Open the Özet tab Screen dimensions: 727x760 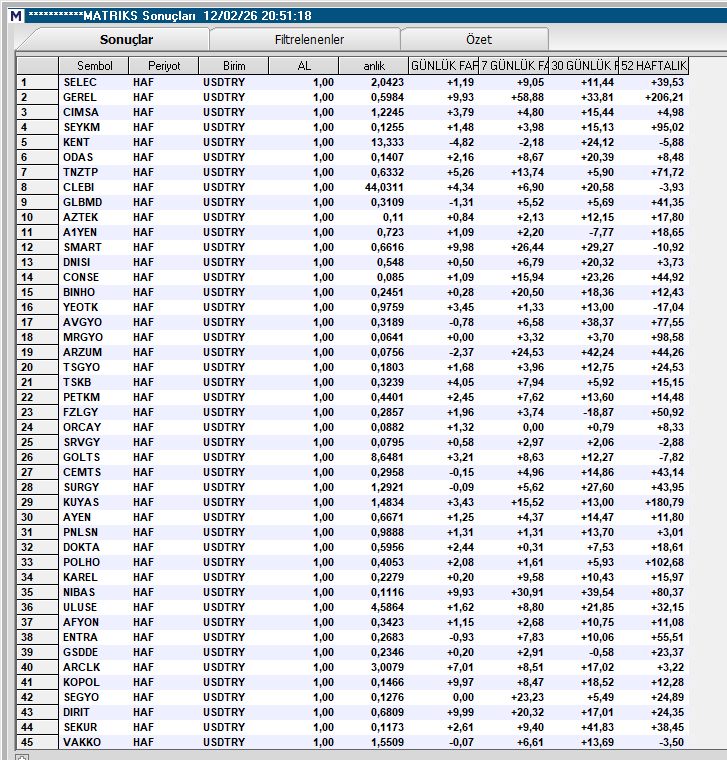coord(478,40)
